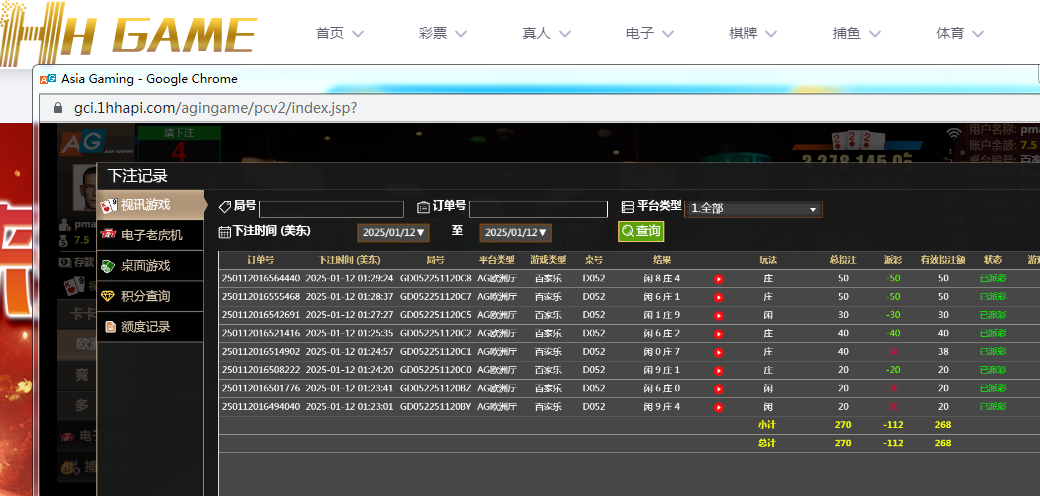Viewport: 1040px width, 496px height.
Task: Open the end date picker after 至
Action: point(515,232)
